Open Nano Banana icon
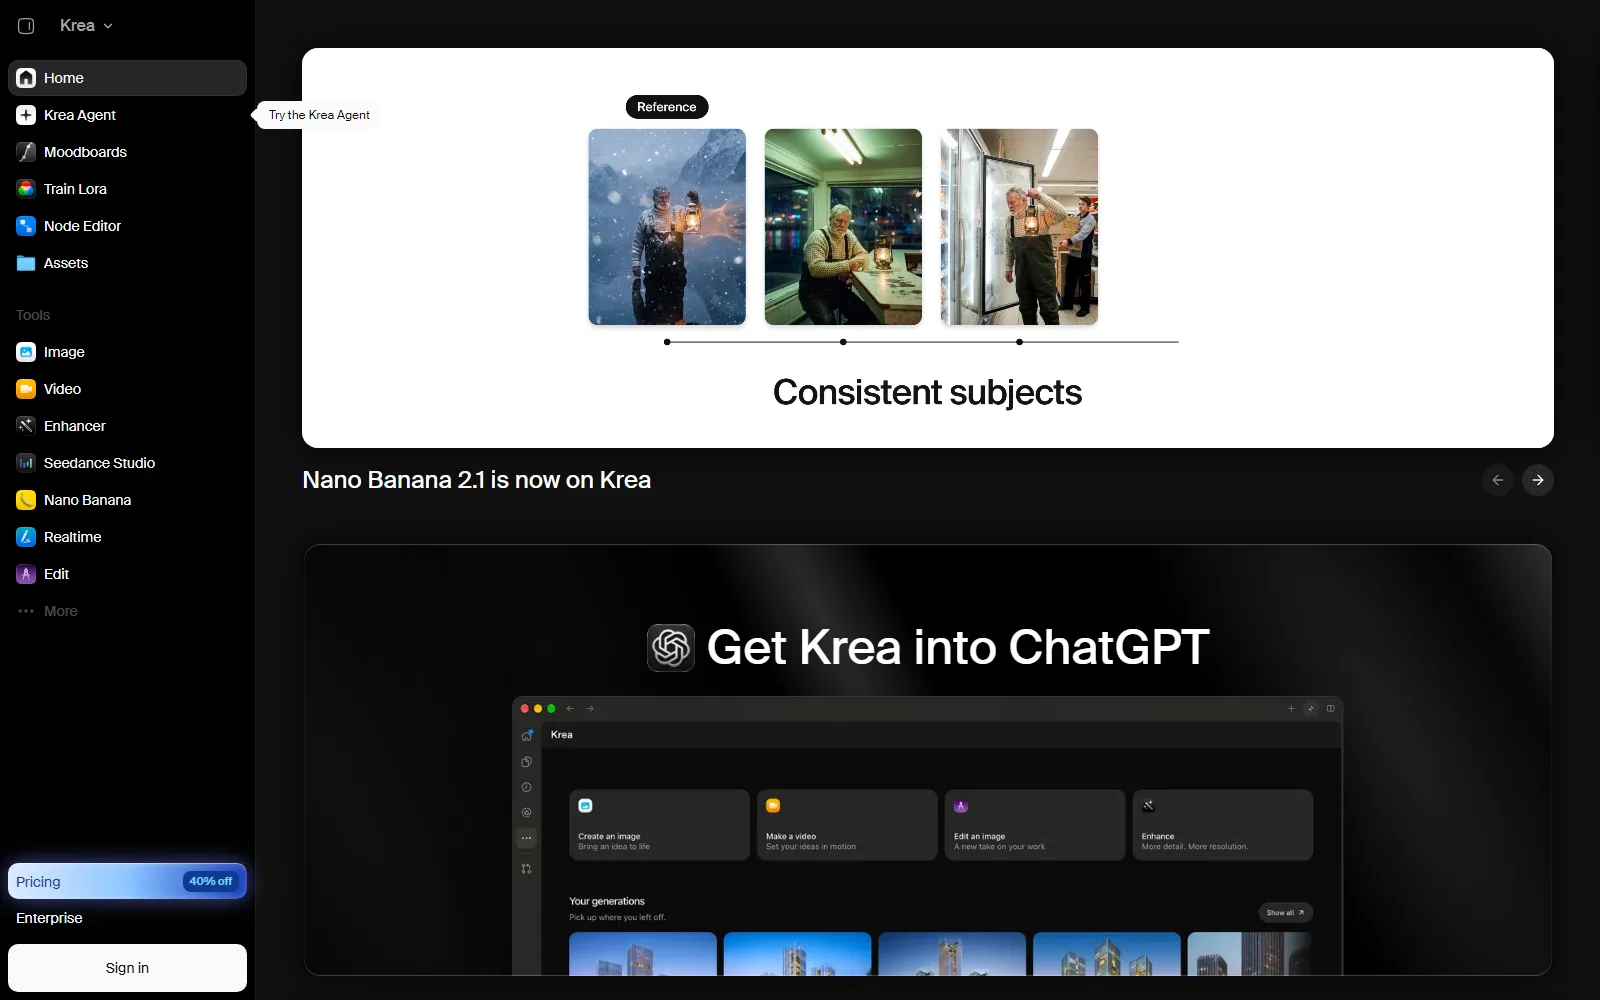The height and width of the screenshot is (1000, 1600). (x=26, y=500)
